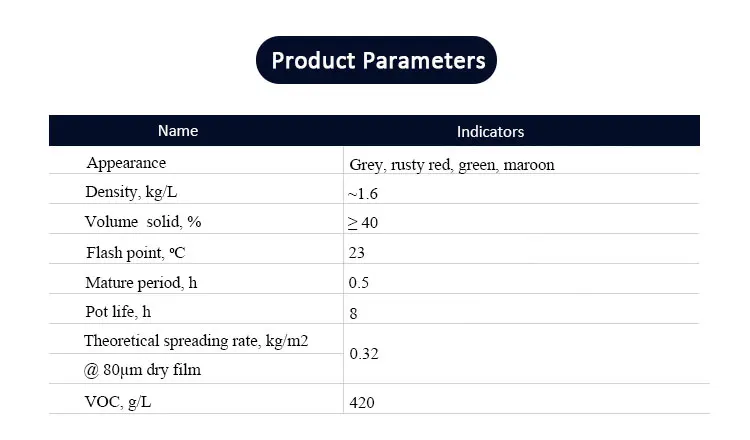
Task: Select the Name column header
Action: [178, 131]
